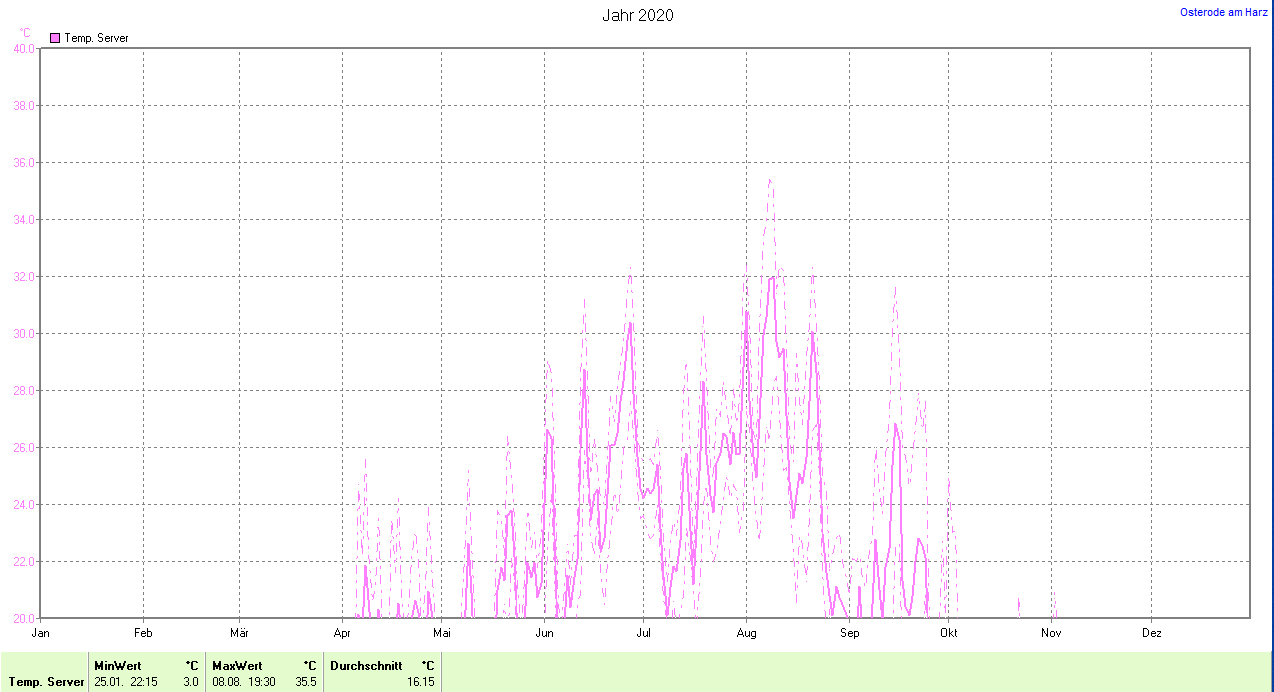Click the Temp. Server row label in the table
The image size is (1274, 692).
point(46,682)
